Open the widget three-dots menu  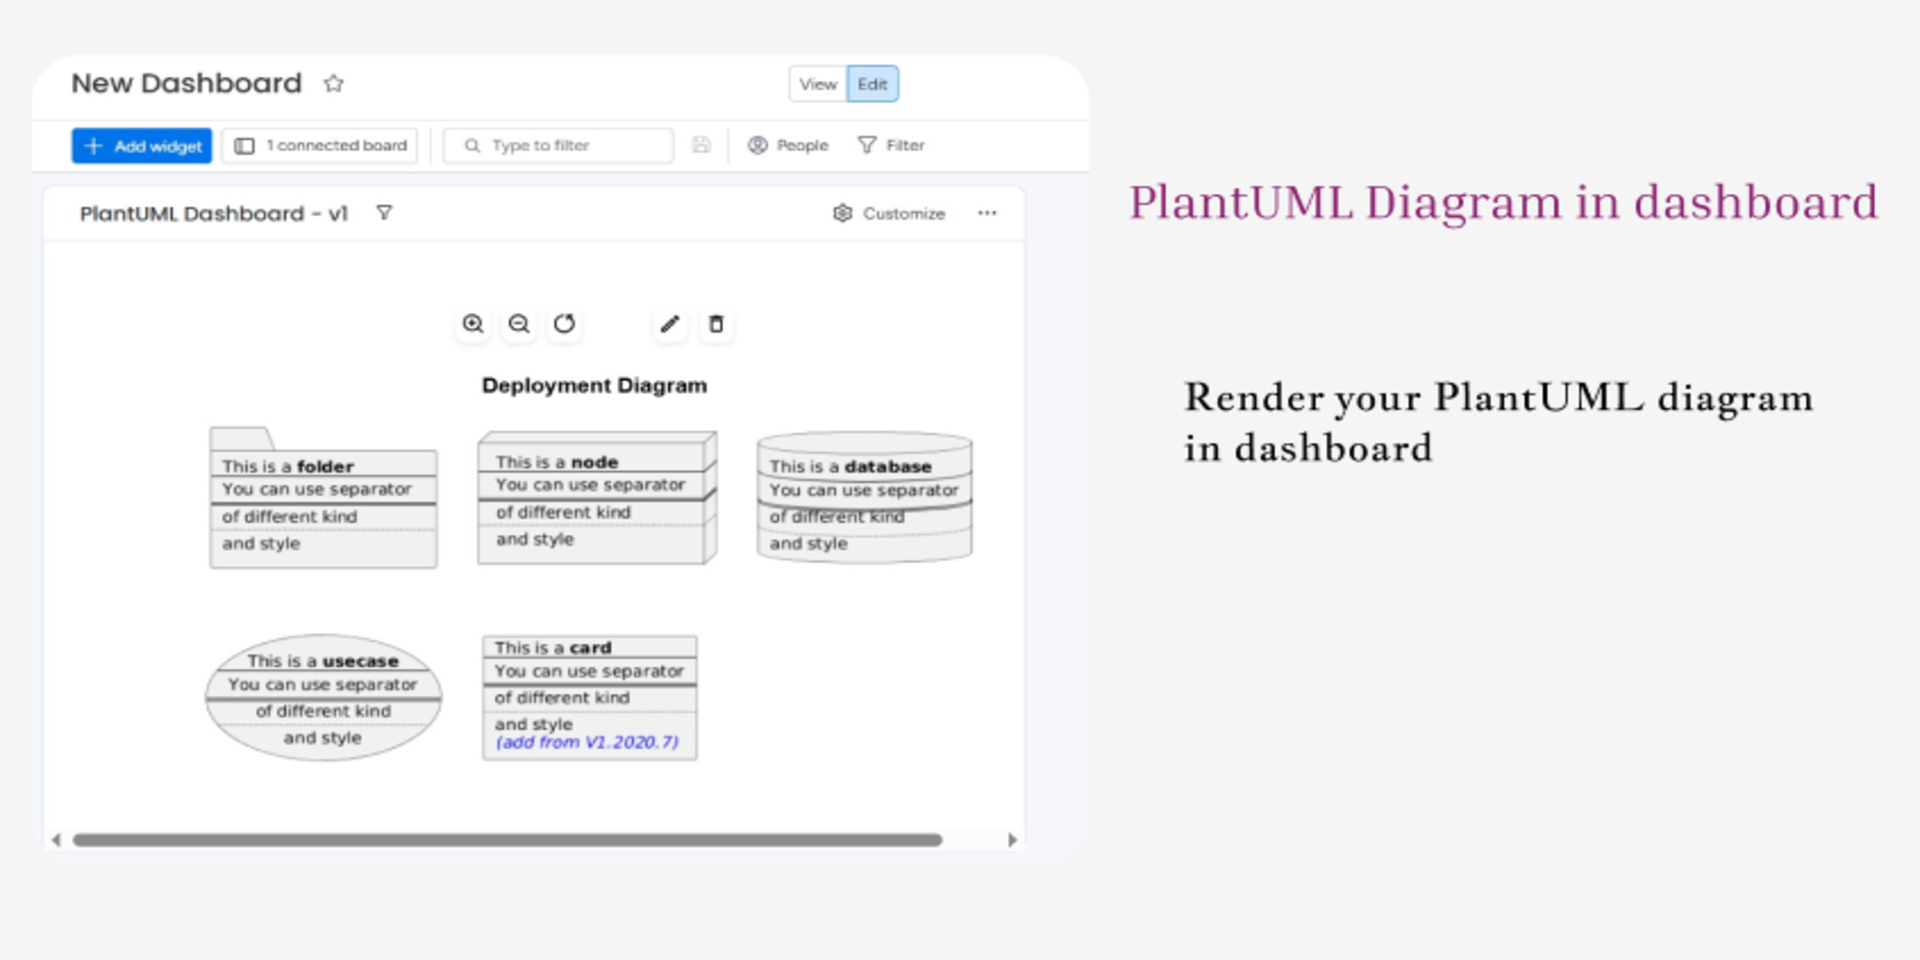click(987, 213)
